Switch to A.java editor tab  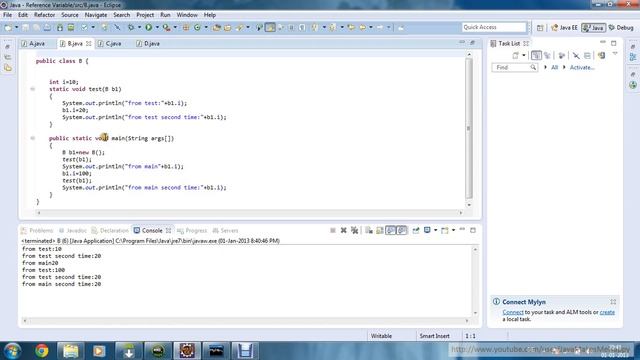(33, 44)
